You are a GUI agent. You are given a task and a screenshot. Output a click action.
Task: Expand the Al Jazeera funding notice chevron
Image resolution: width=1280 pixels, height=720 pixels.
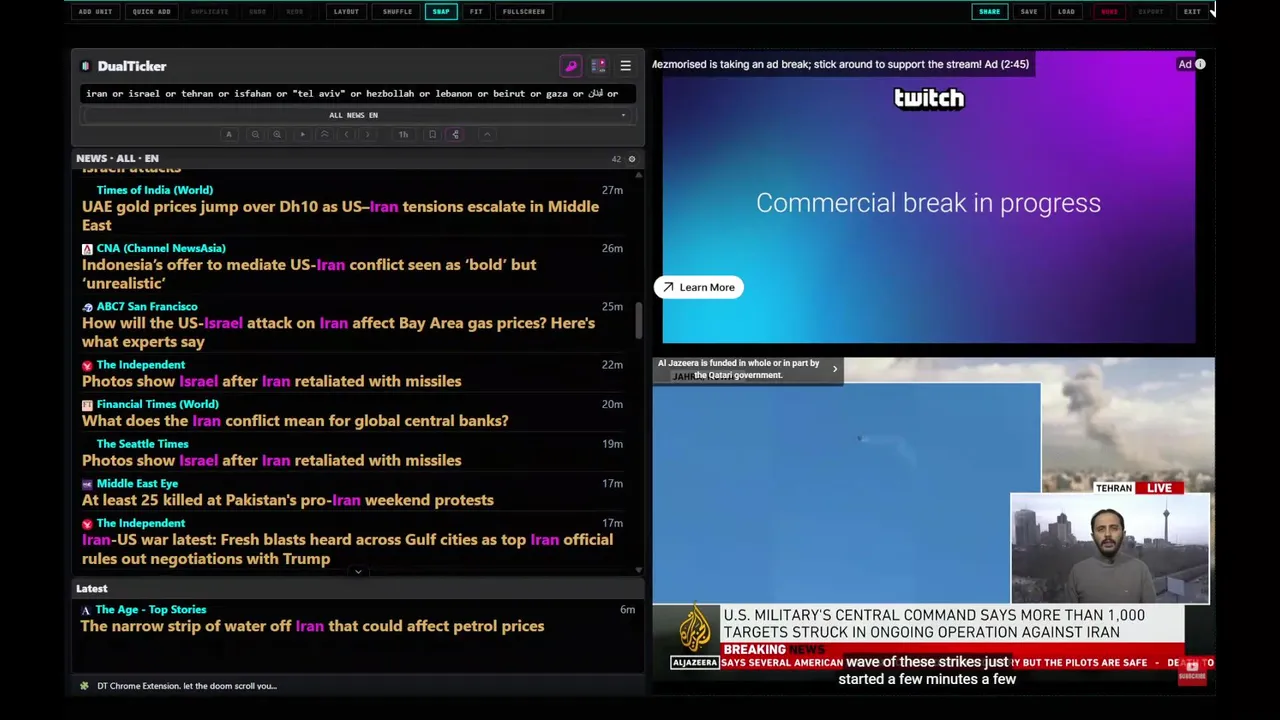click(x=835, y=369)
